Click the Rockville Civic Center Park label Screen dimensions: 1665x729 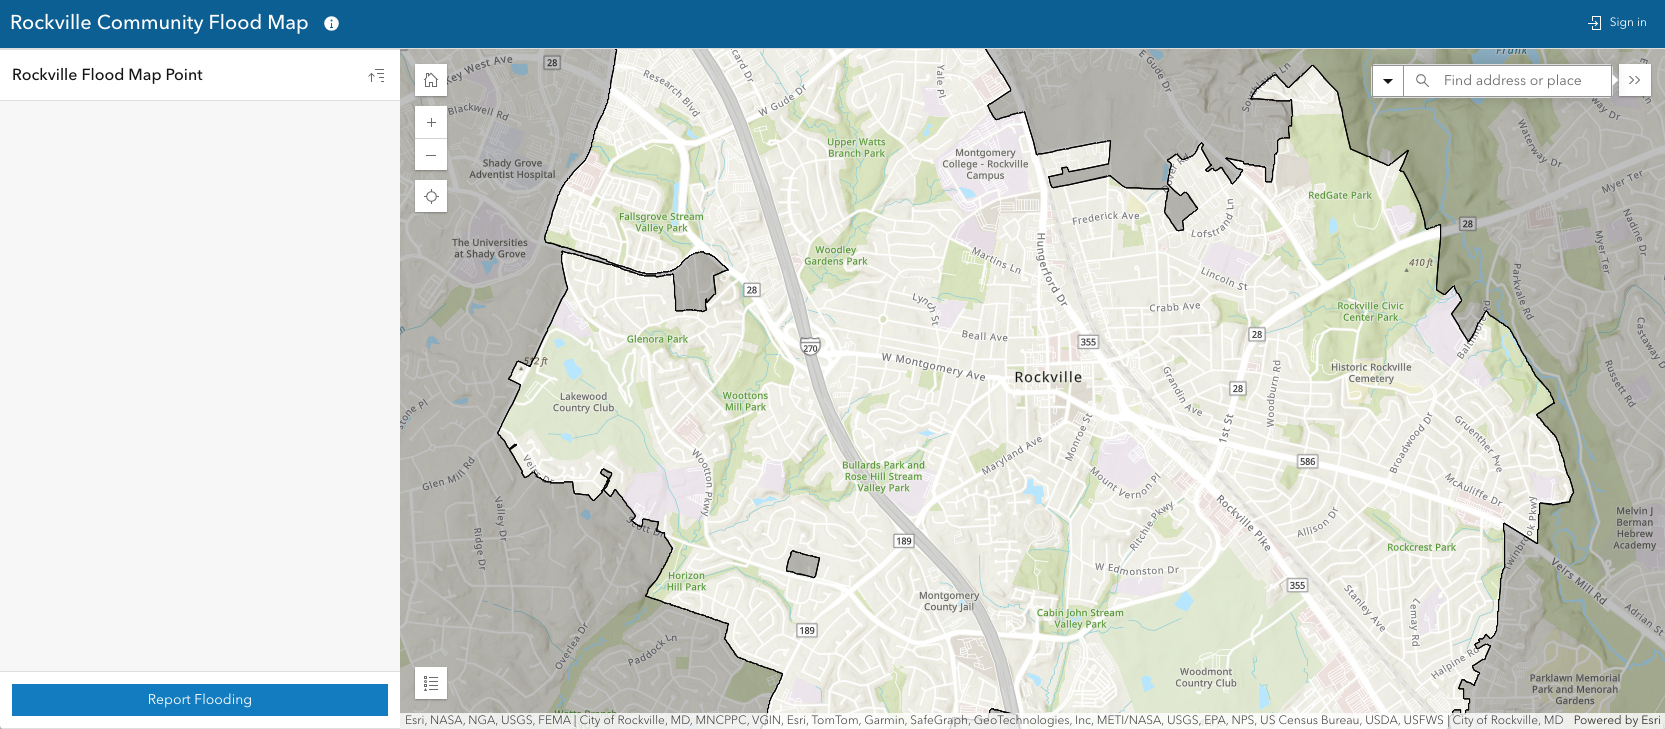[x=1370, y=312]
